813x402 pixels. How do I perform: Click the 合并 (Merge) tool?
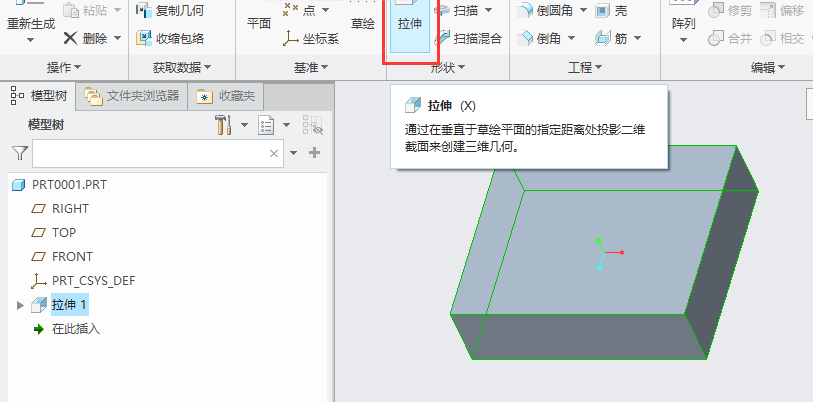[730, 38]
